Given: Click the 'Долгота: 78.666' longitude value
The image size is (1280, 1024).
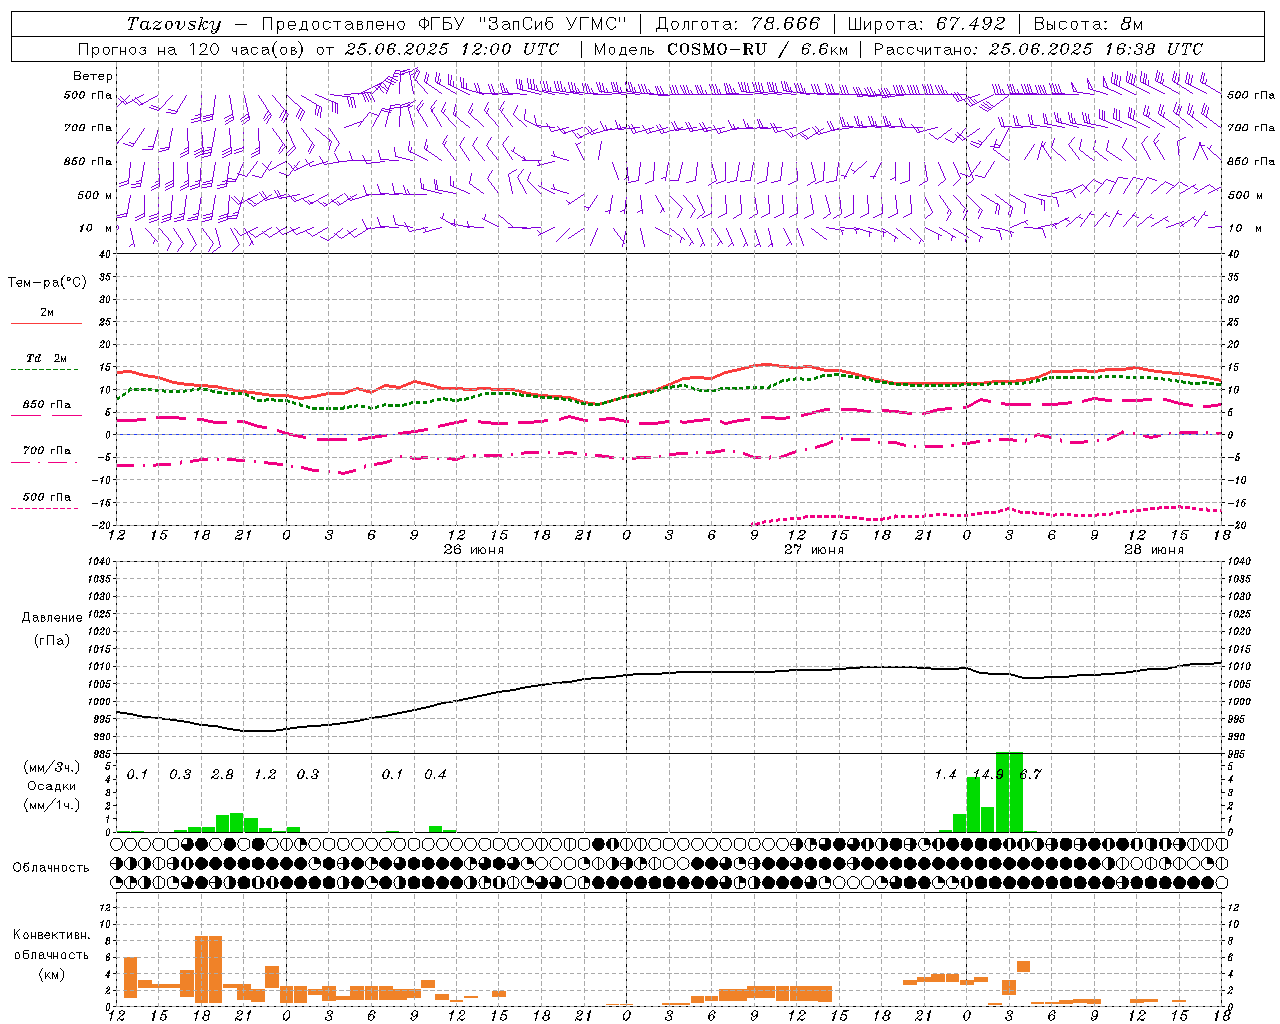Looking at the screenshot, I should tap(738, 24).
